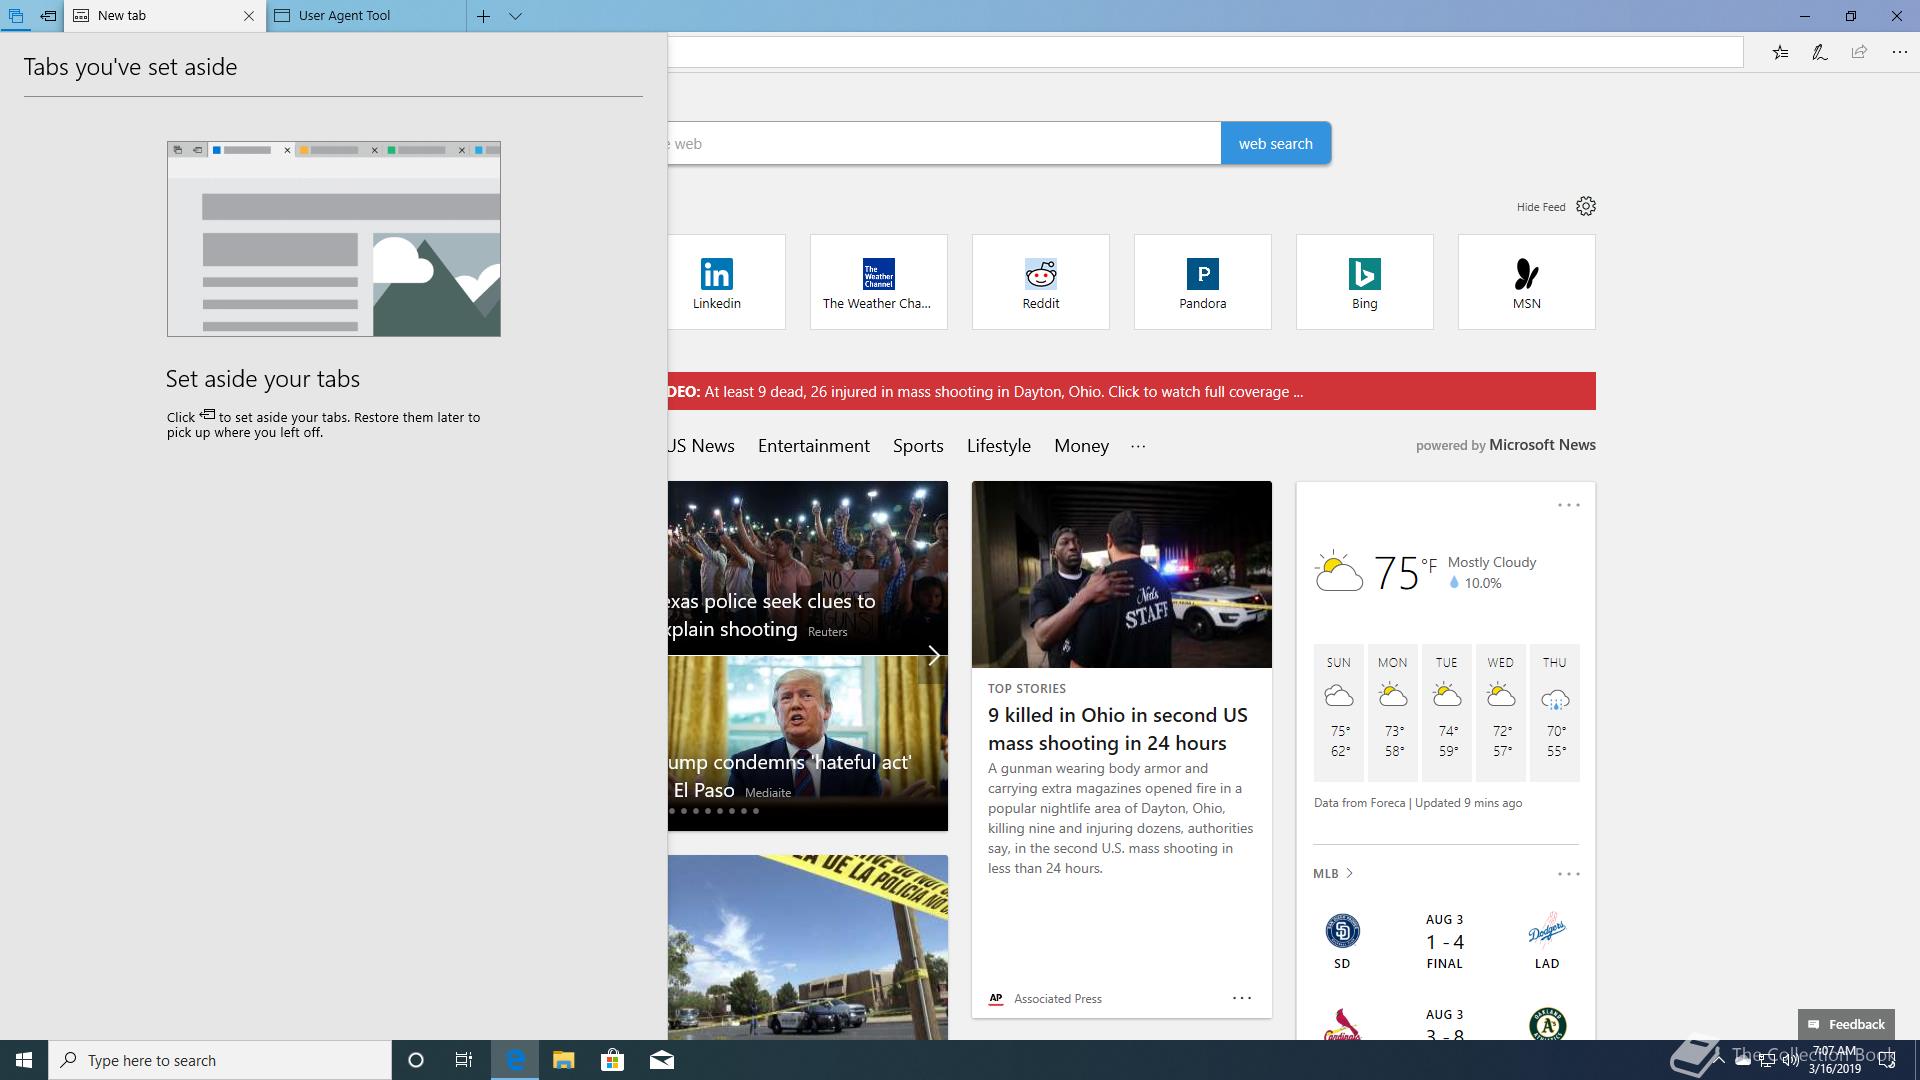This screenshot has width=1920, height=1080.
Task: Open weather card options ellipsis
Action: point(1569,505)
